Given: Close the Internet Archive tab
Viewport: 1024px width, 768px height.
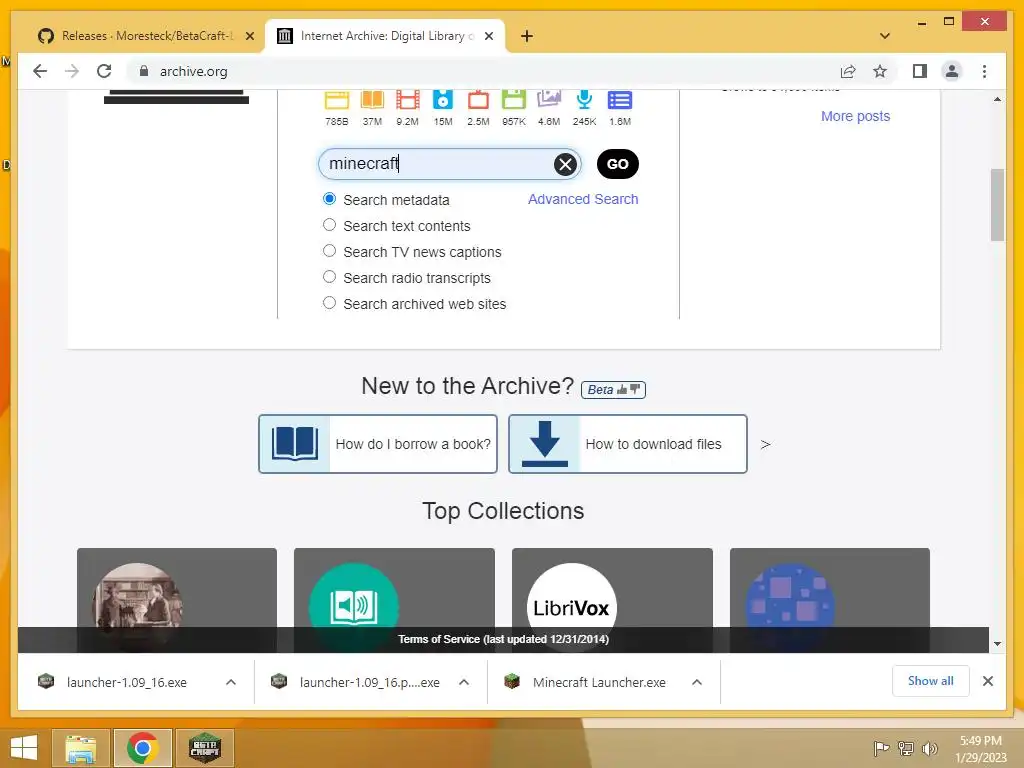Looking at the screenshot, I should pyautogui.click(x=488, y=36).
